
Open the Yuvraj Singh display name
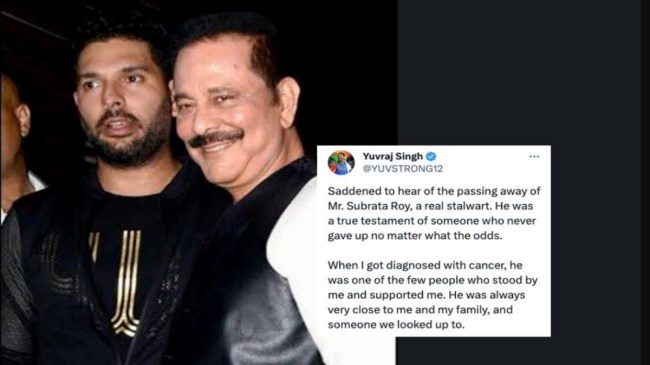point(393,156)
